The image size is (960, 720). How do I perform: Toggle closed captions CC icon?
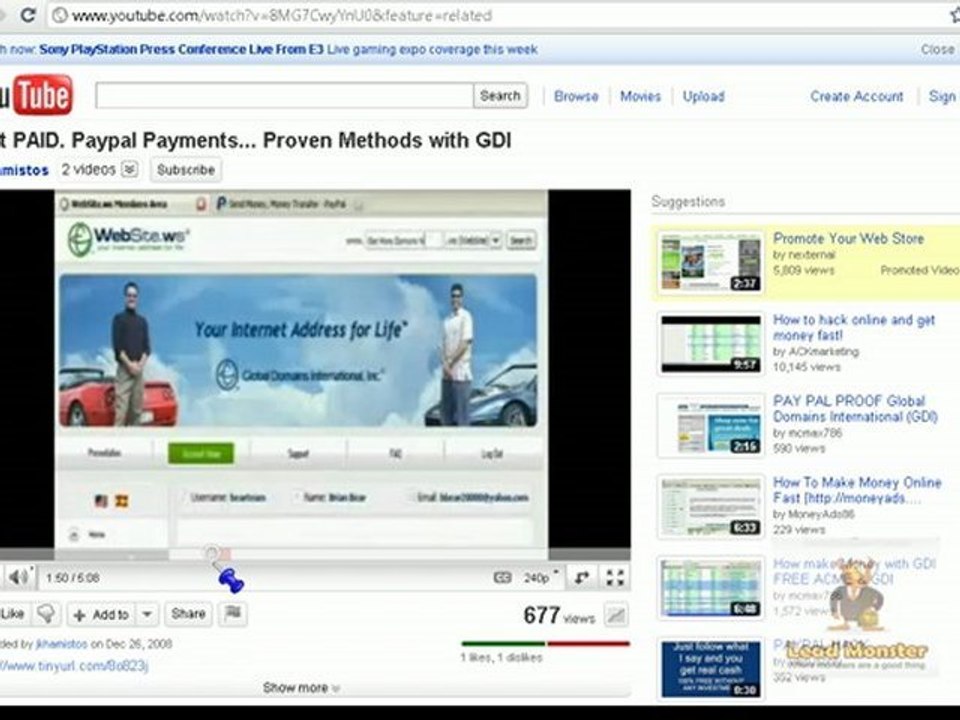[502, 577]
